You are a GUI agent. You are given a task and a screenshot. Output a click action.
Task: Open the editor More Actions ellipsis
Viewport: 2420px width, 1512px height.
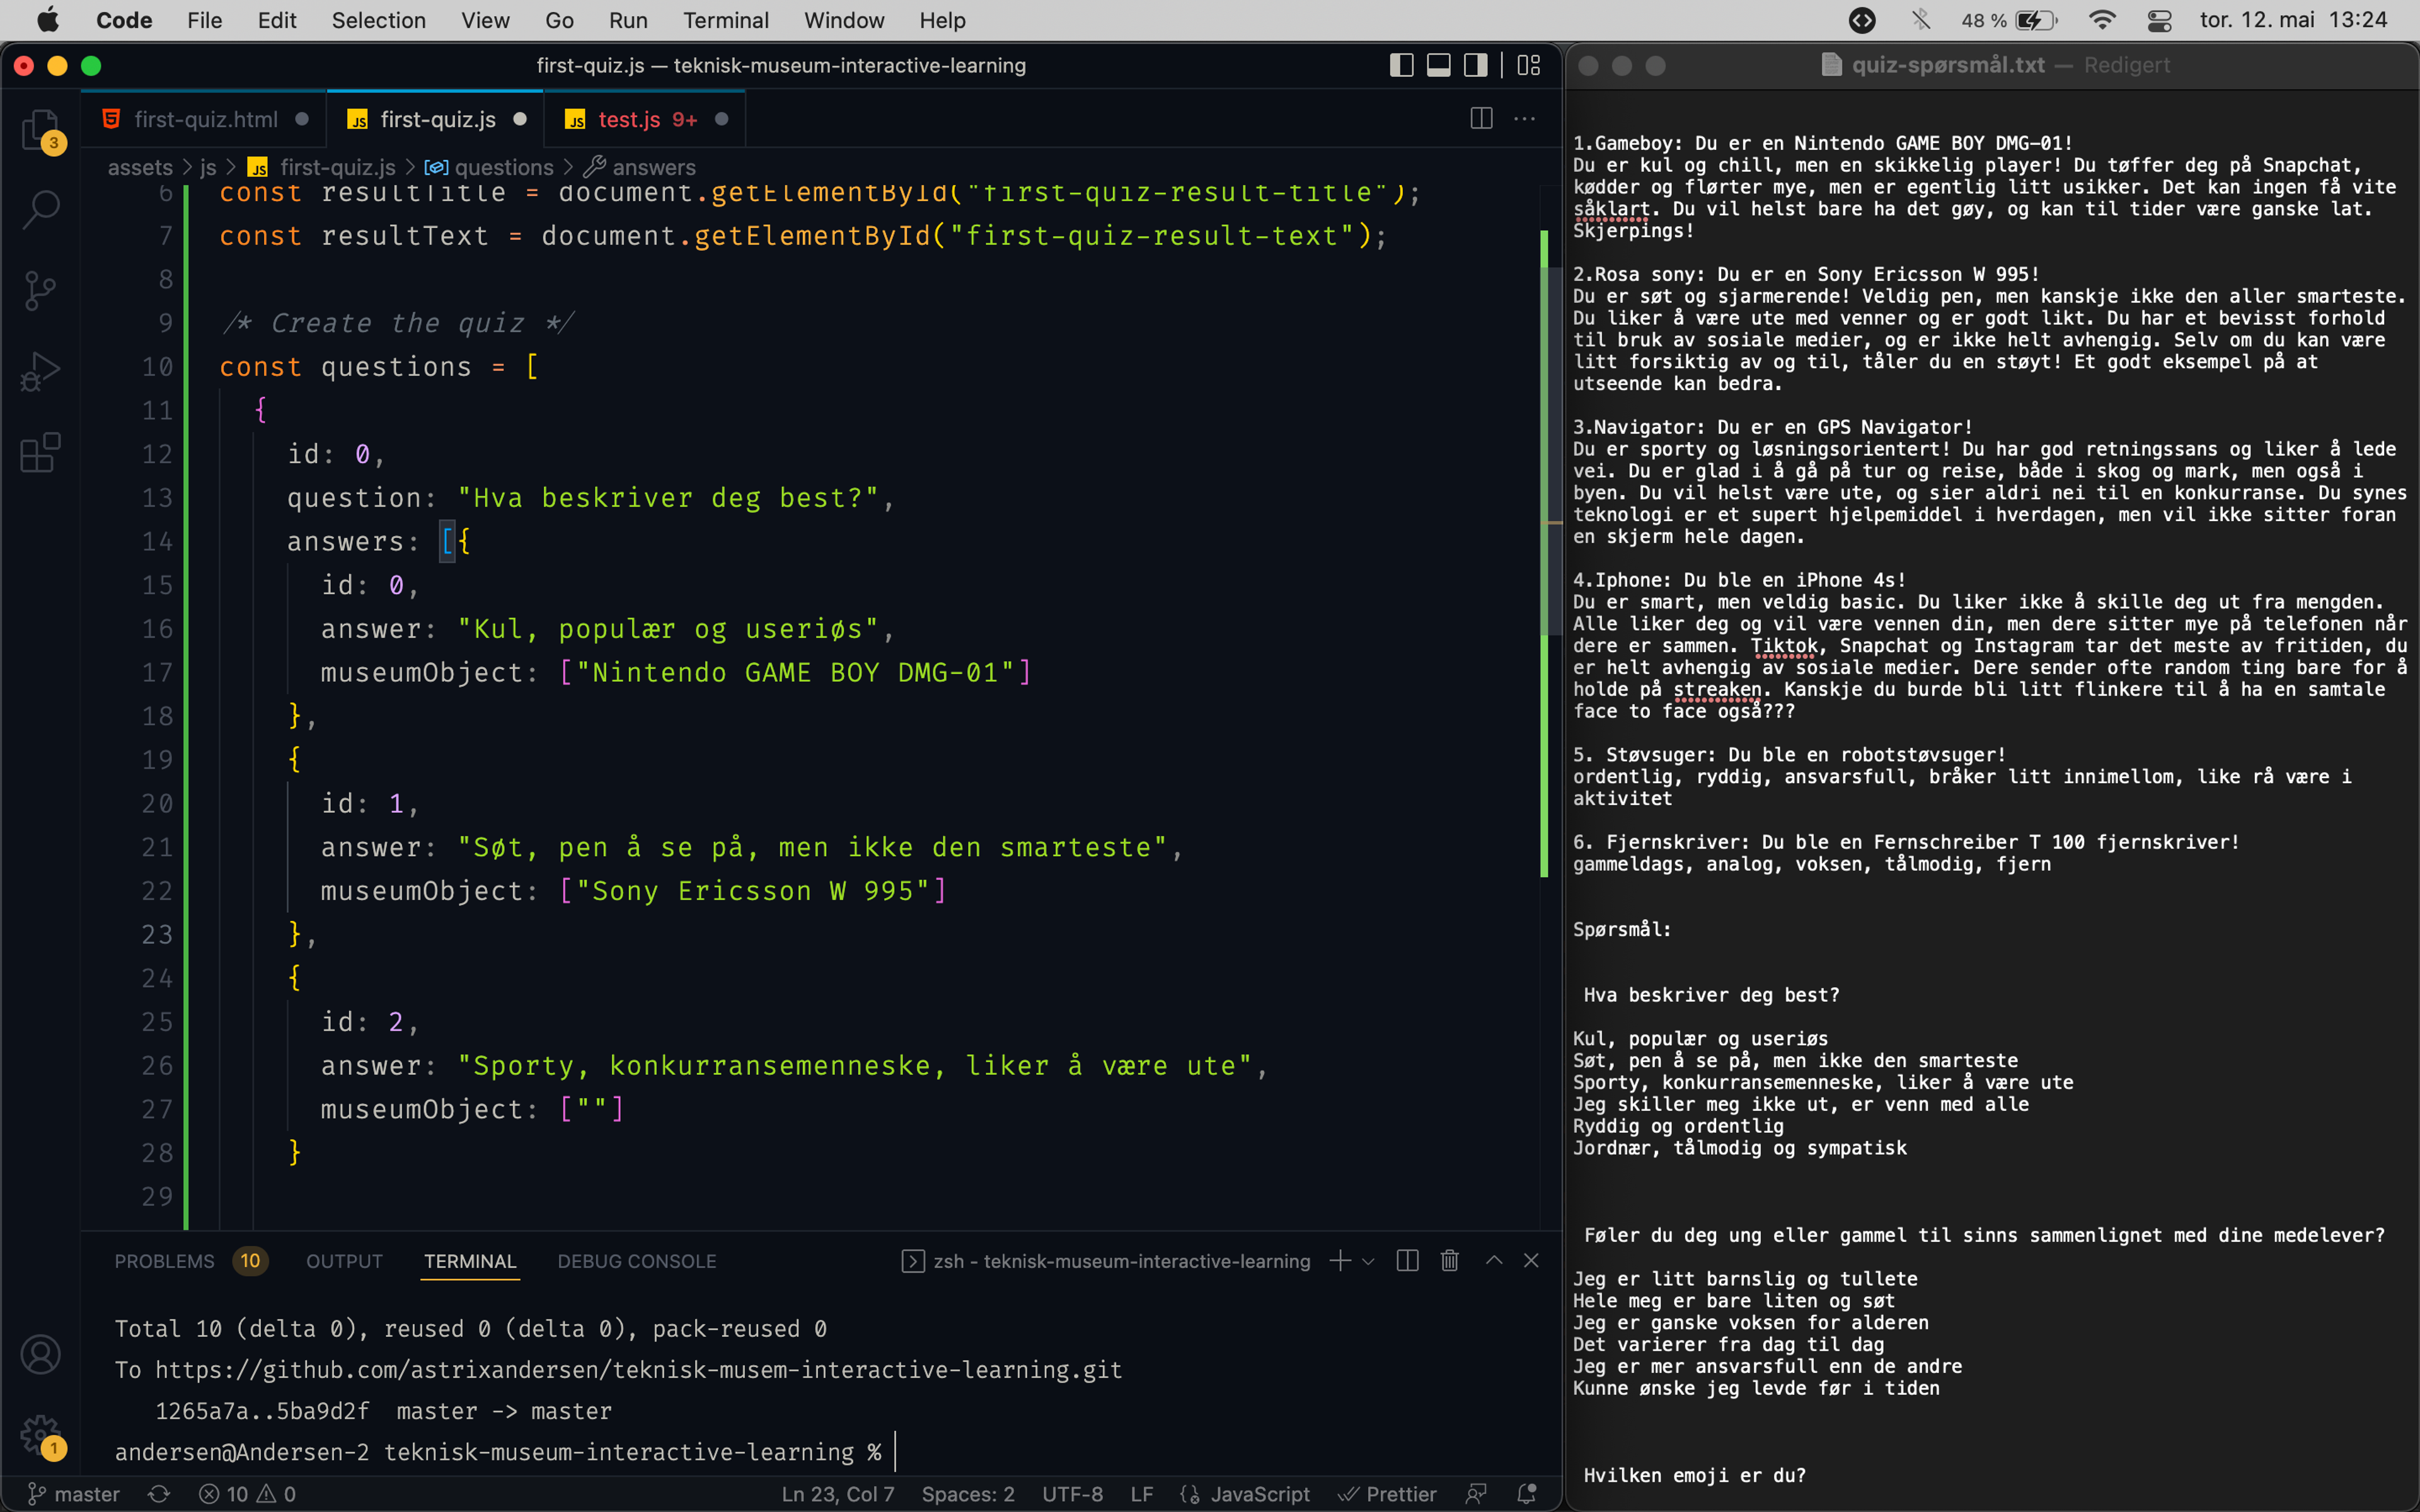[1524, 118]
